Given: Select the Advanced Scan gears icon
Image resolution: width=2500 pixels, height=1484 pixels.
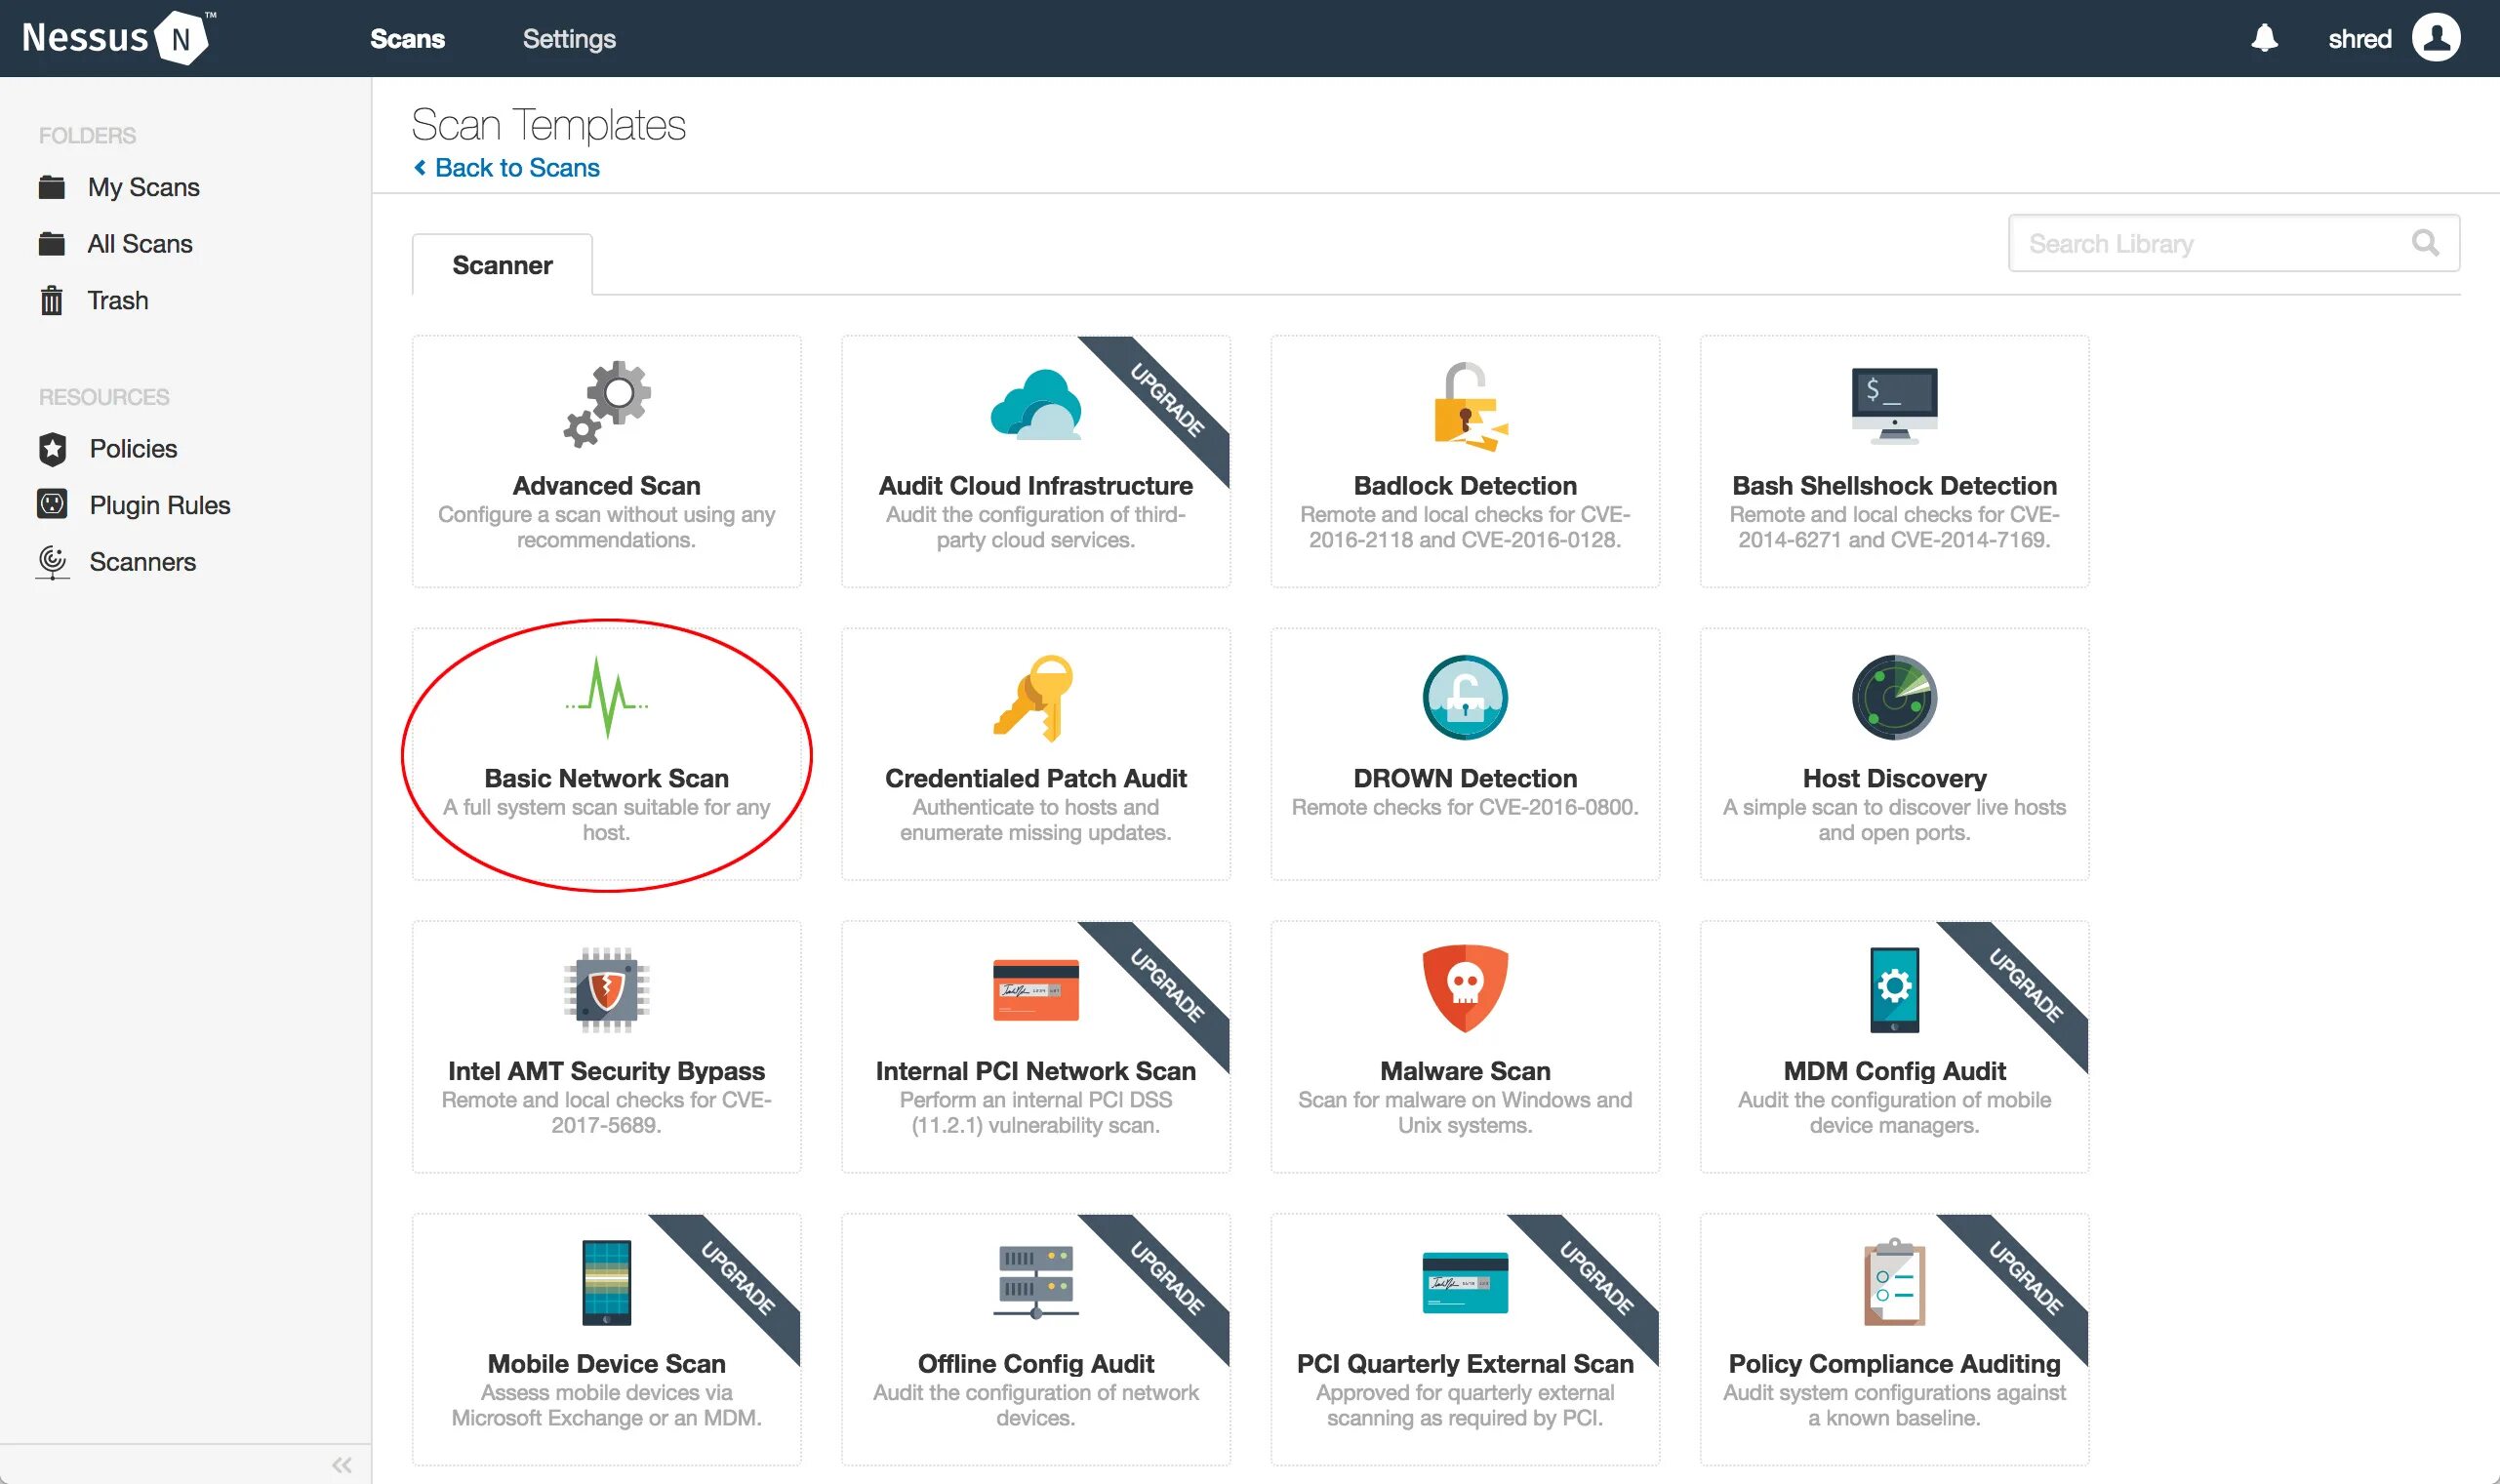Looking at the screenshot, I should click(x=606, y=404).
